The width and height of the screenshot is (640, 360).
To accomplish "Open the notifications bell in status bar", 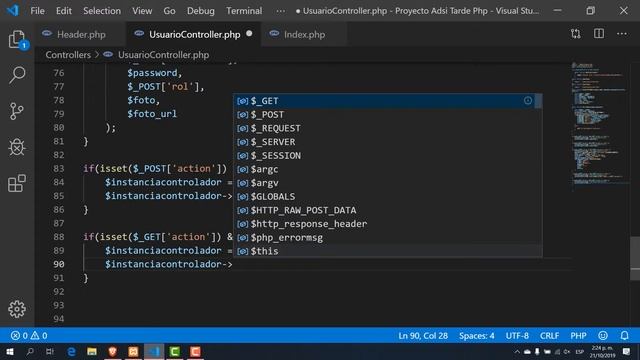I will point(624,336).
